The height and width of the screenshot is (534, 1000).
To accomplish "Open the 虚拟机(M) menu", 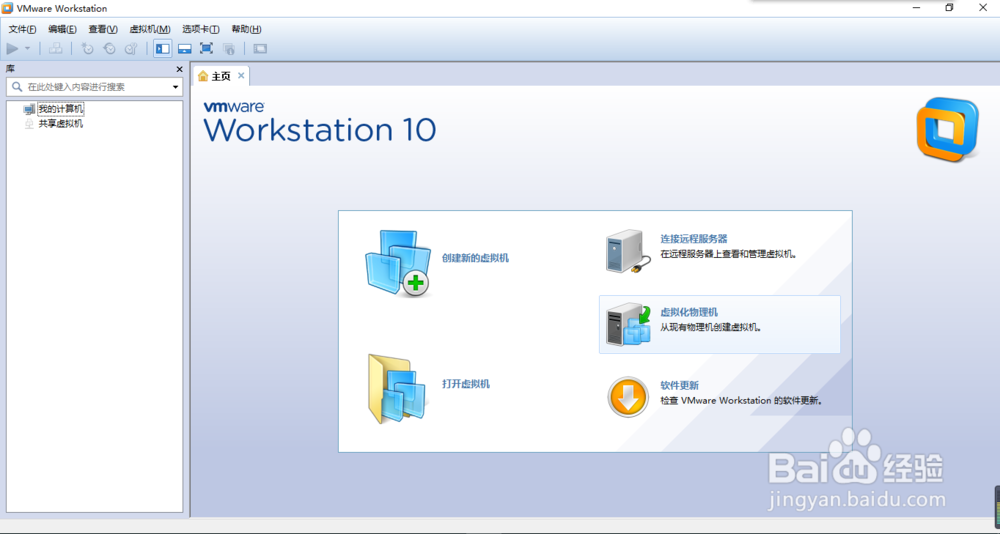I will click(150, 29).
